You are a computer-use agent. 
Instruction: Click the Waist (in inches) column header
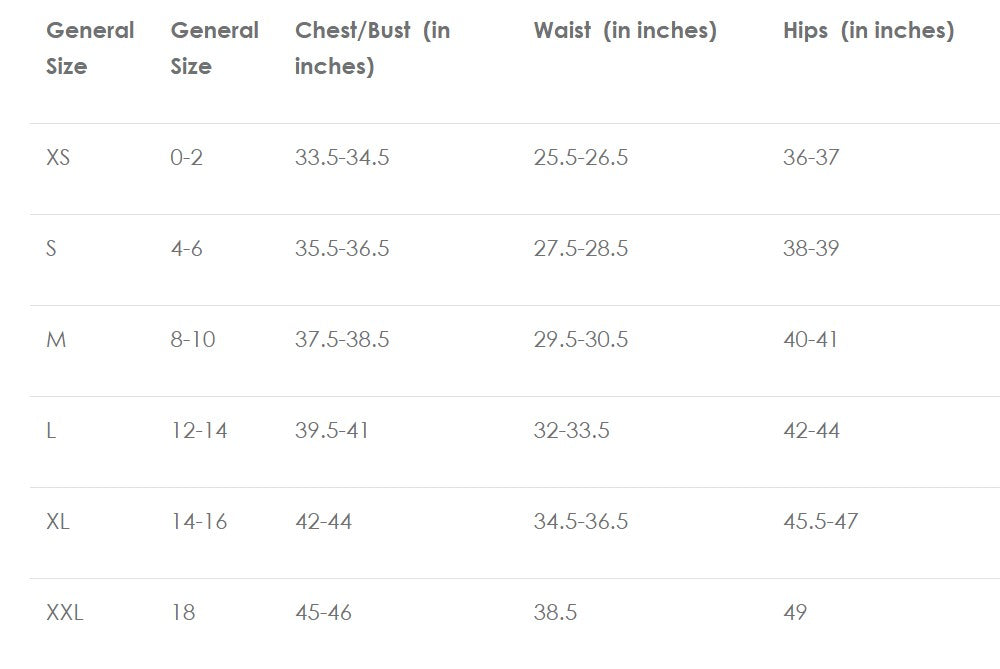coord(625,31)
